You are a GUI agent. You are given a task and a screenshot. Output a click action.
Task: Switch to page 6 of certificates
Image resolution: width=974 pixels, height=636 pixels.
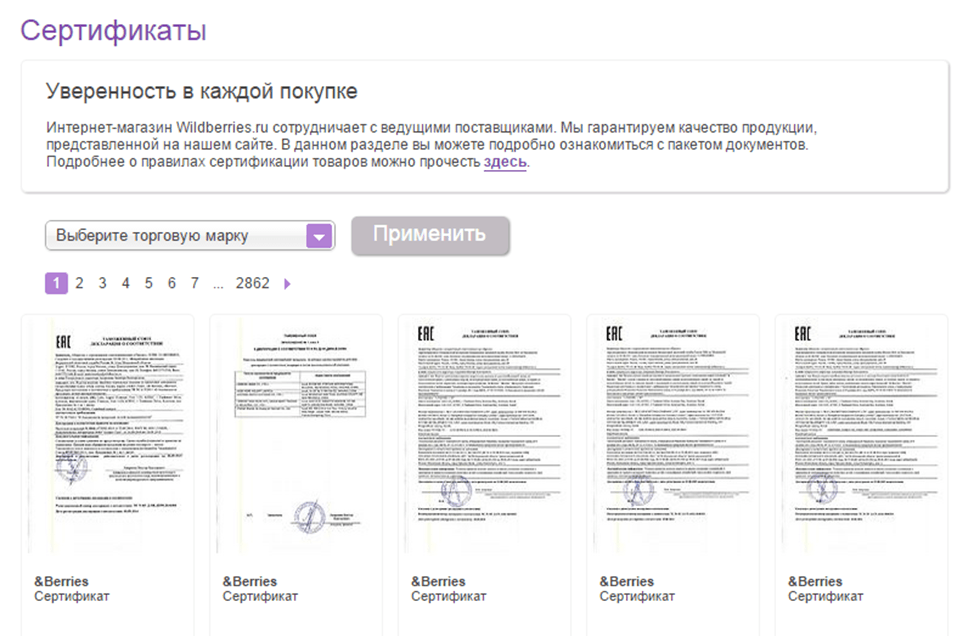pyautogui.click(x=171, y=284)
